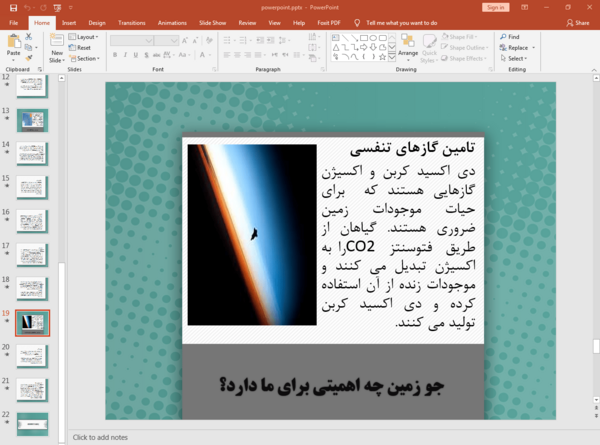Expand the Section dropdown
This screenshot has height=445, width=600.
tap(85, 59)
